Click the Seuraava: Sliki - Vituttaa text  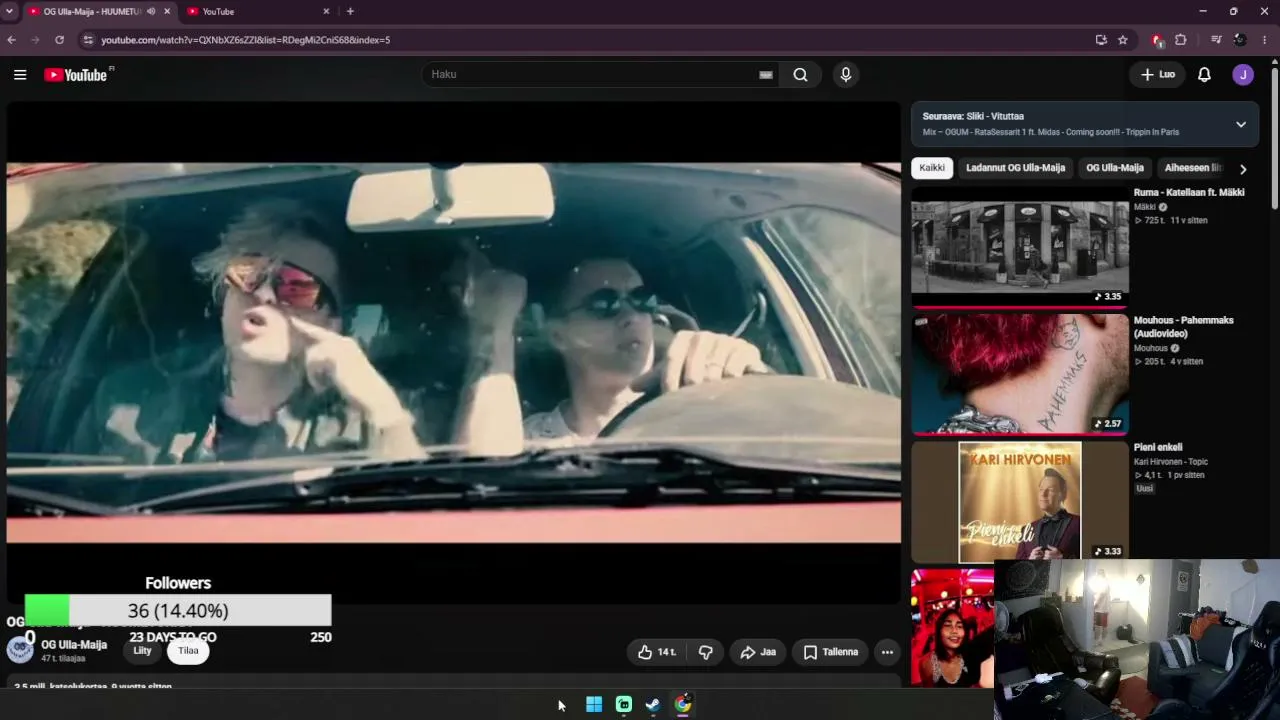[x=973, y=117]
